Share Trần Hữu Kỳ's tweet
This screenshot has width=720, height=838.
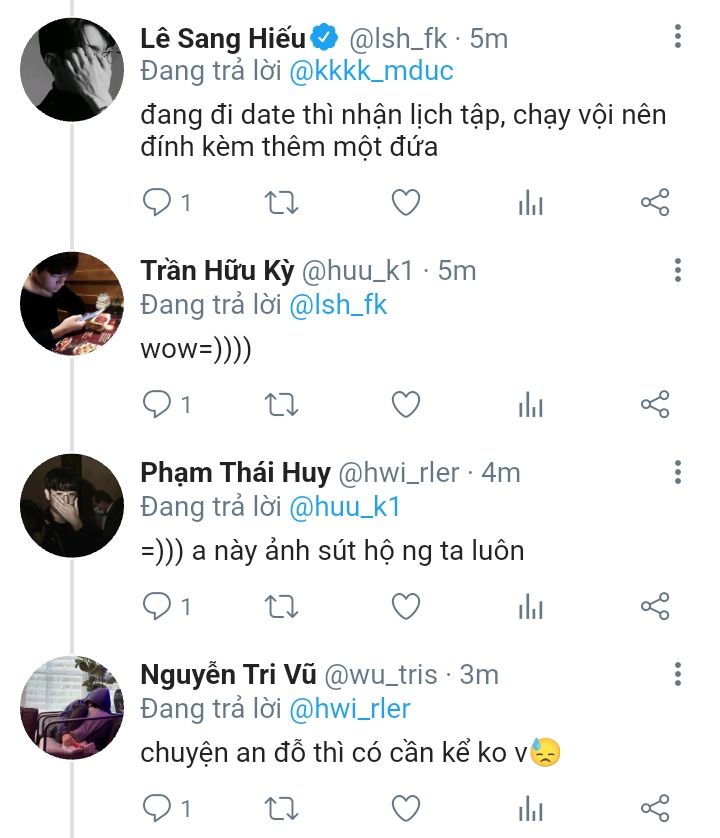654,405
